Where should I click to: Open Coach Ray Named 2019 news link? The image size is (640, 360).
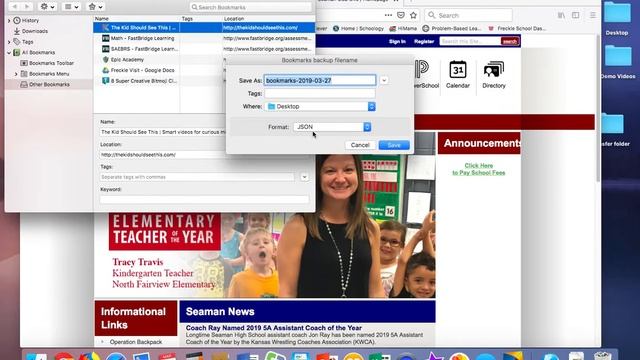pos(273,328)
